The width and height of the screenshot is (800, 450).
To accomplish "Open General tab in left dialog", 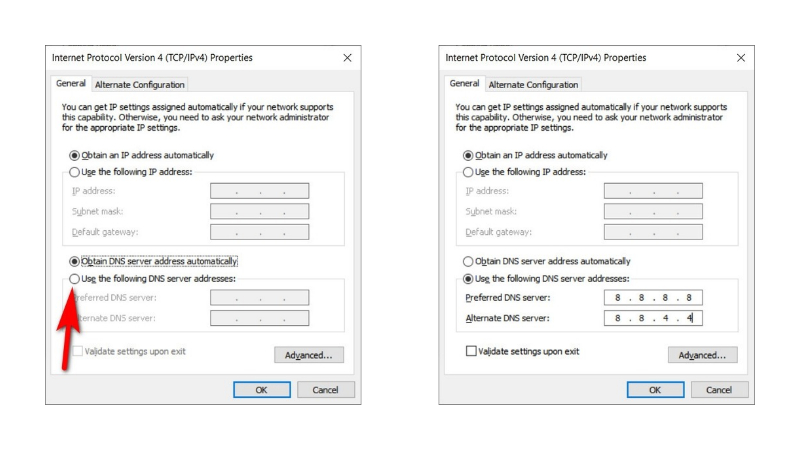I will coord(70,83).
